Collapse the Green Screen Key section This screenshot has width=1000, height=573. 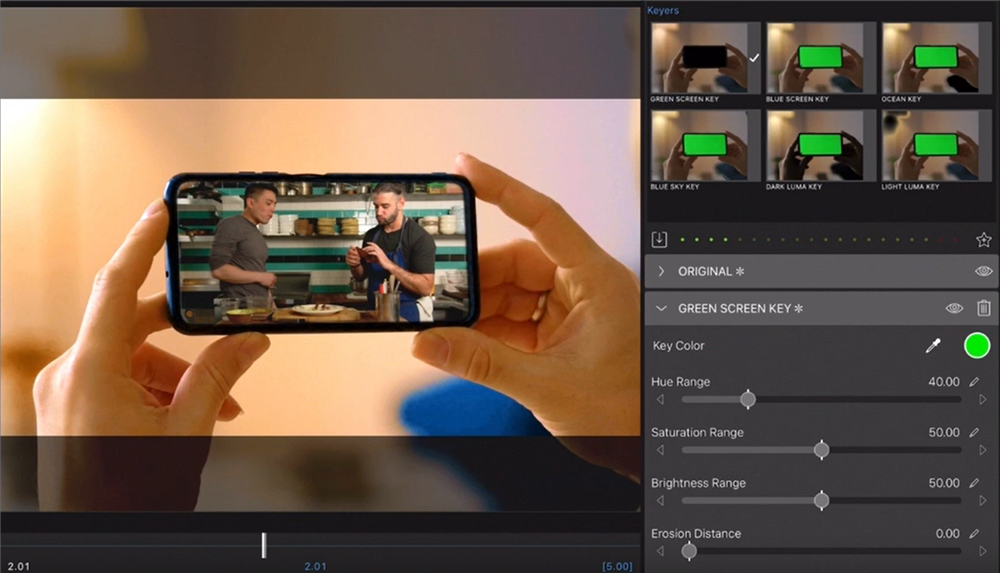coord(661,308)
